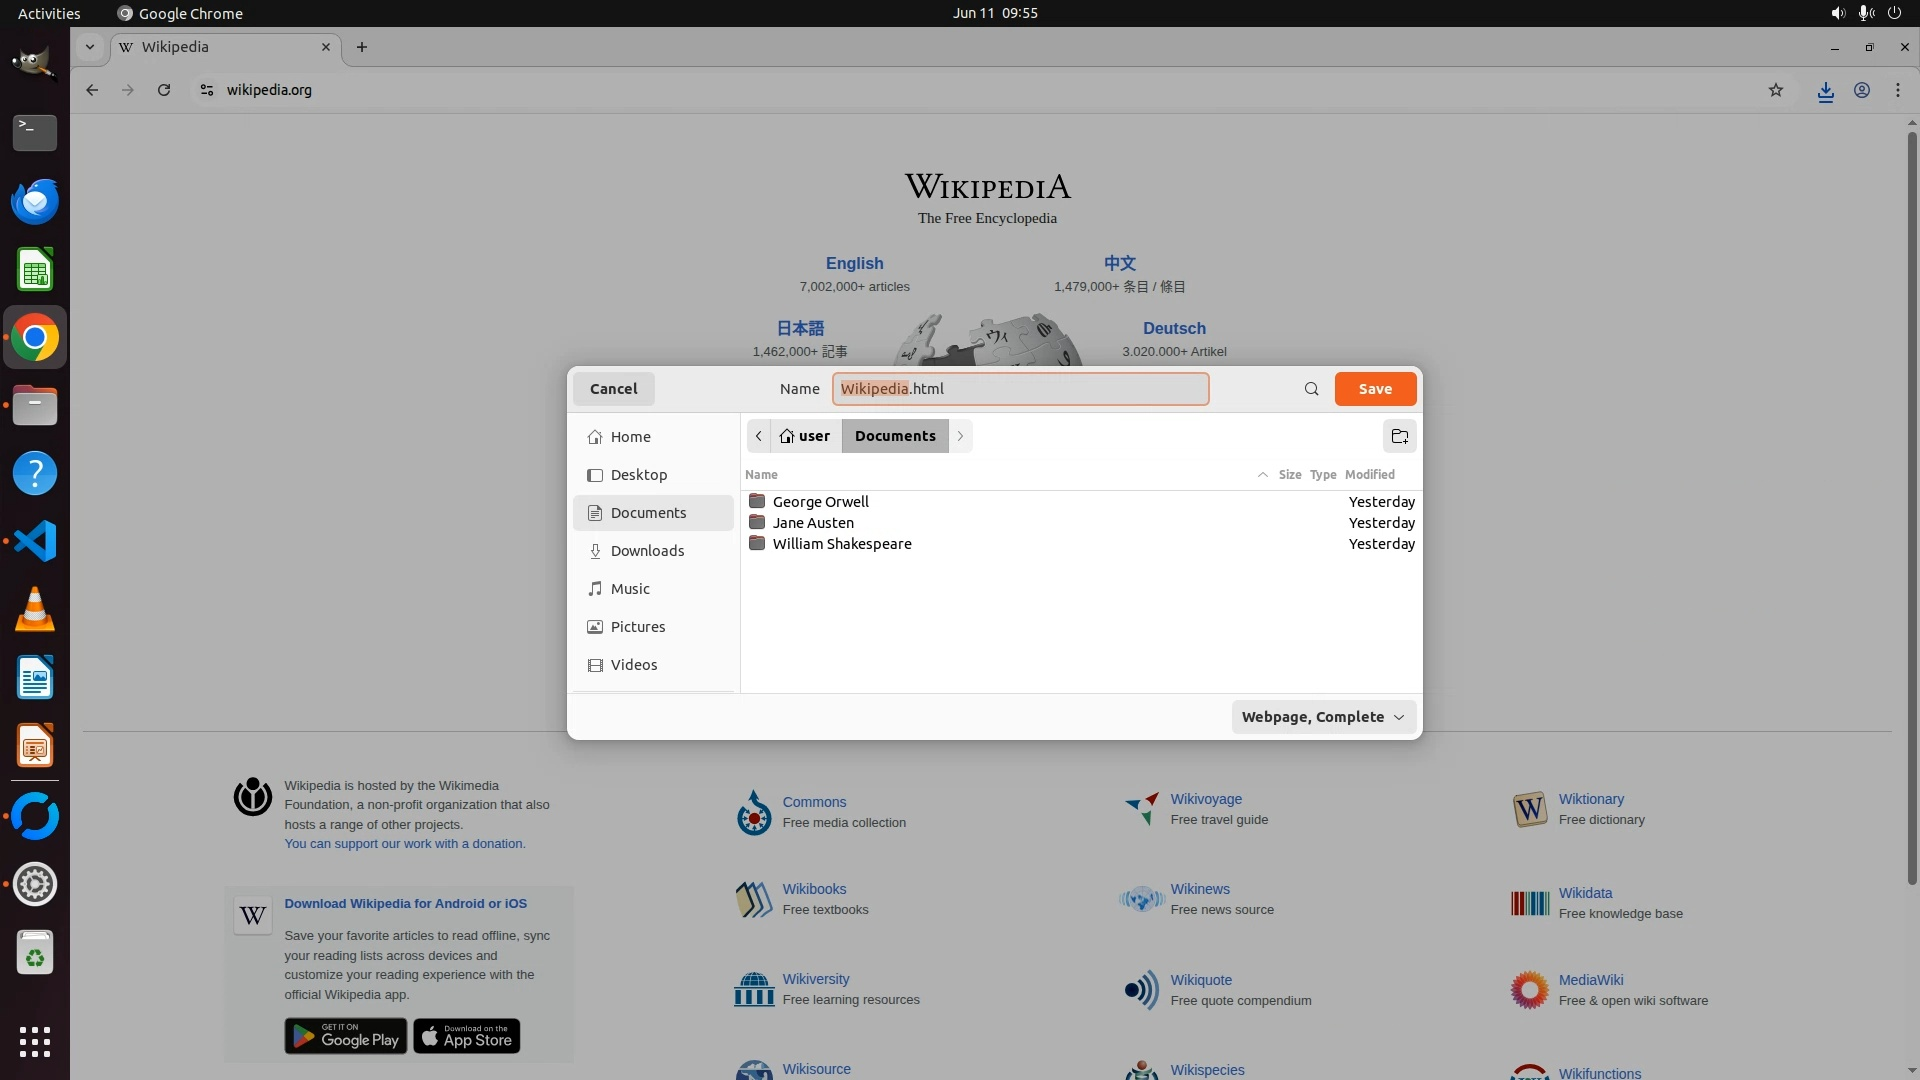Go to next path with right chevron
Image resolution: width=1920 pixels, height=1080 pixels.
pos(960,436)
